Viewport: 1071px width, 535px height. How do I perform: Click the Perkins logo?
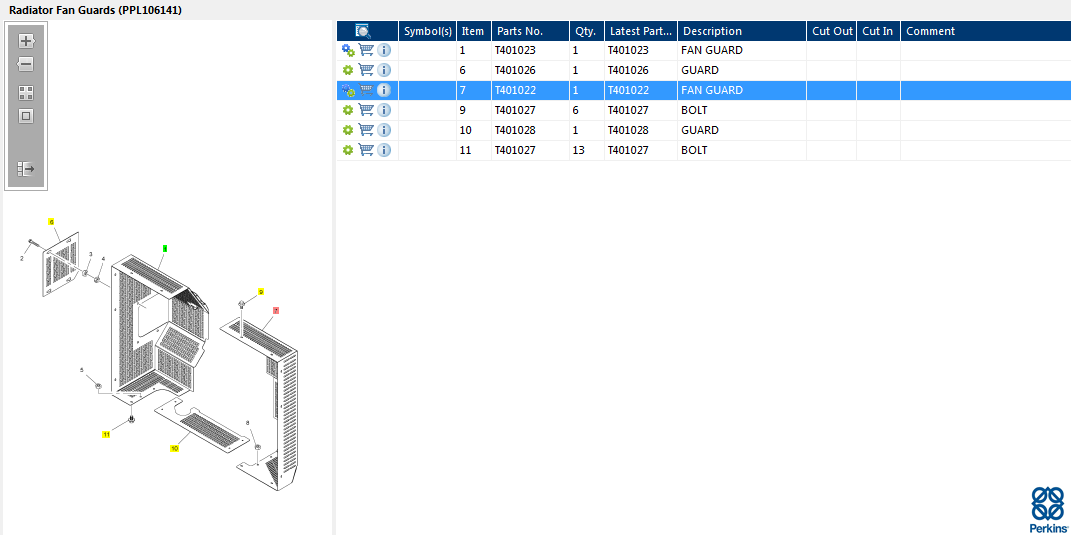pos(1046,510)
